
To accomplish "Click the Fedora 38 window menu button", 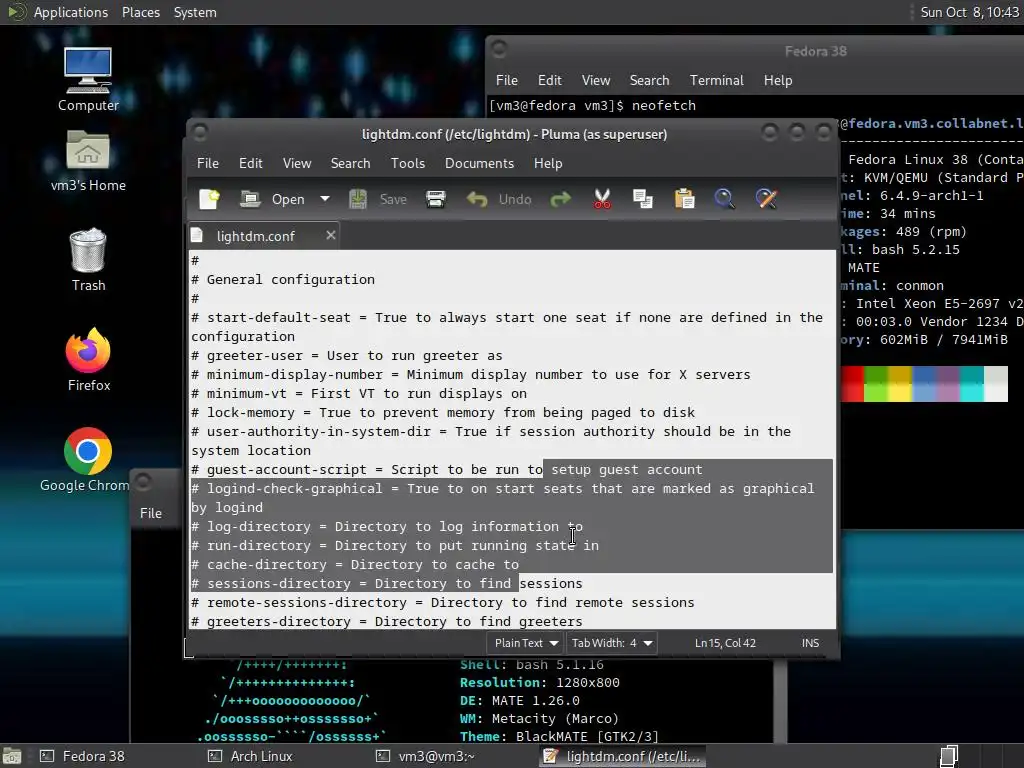I will tap(500, 50).
